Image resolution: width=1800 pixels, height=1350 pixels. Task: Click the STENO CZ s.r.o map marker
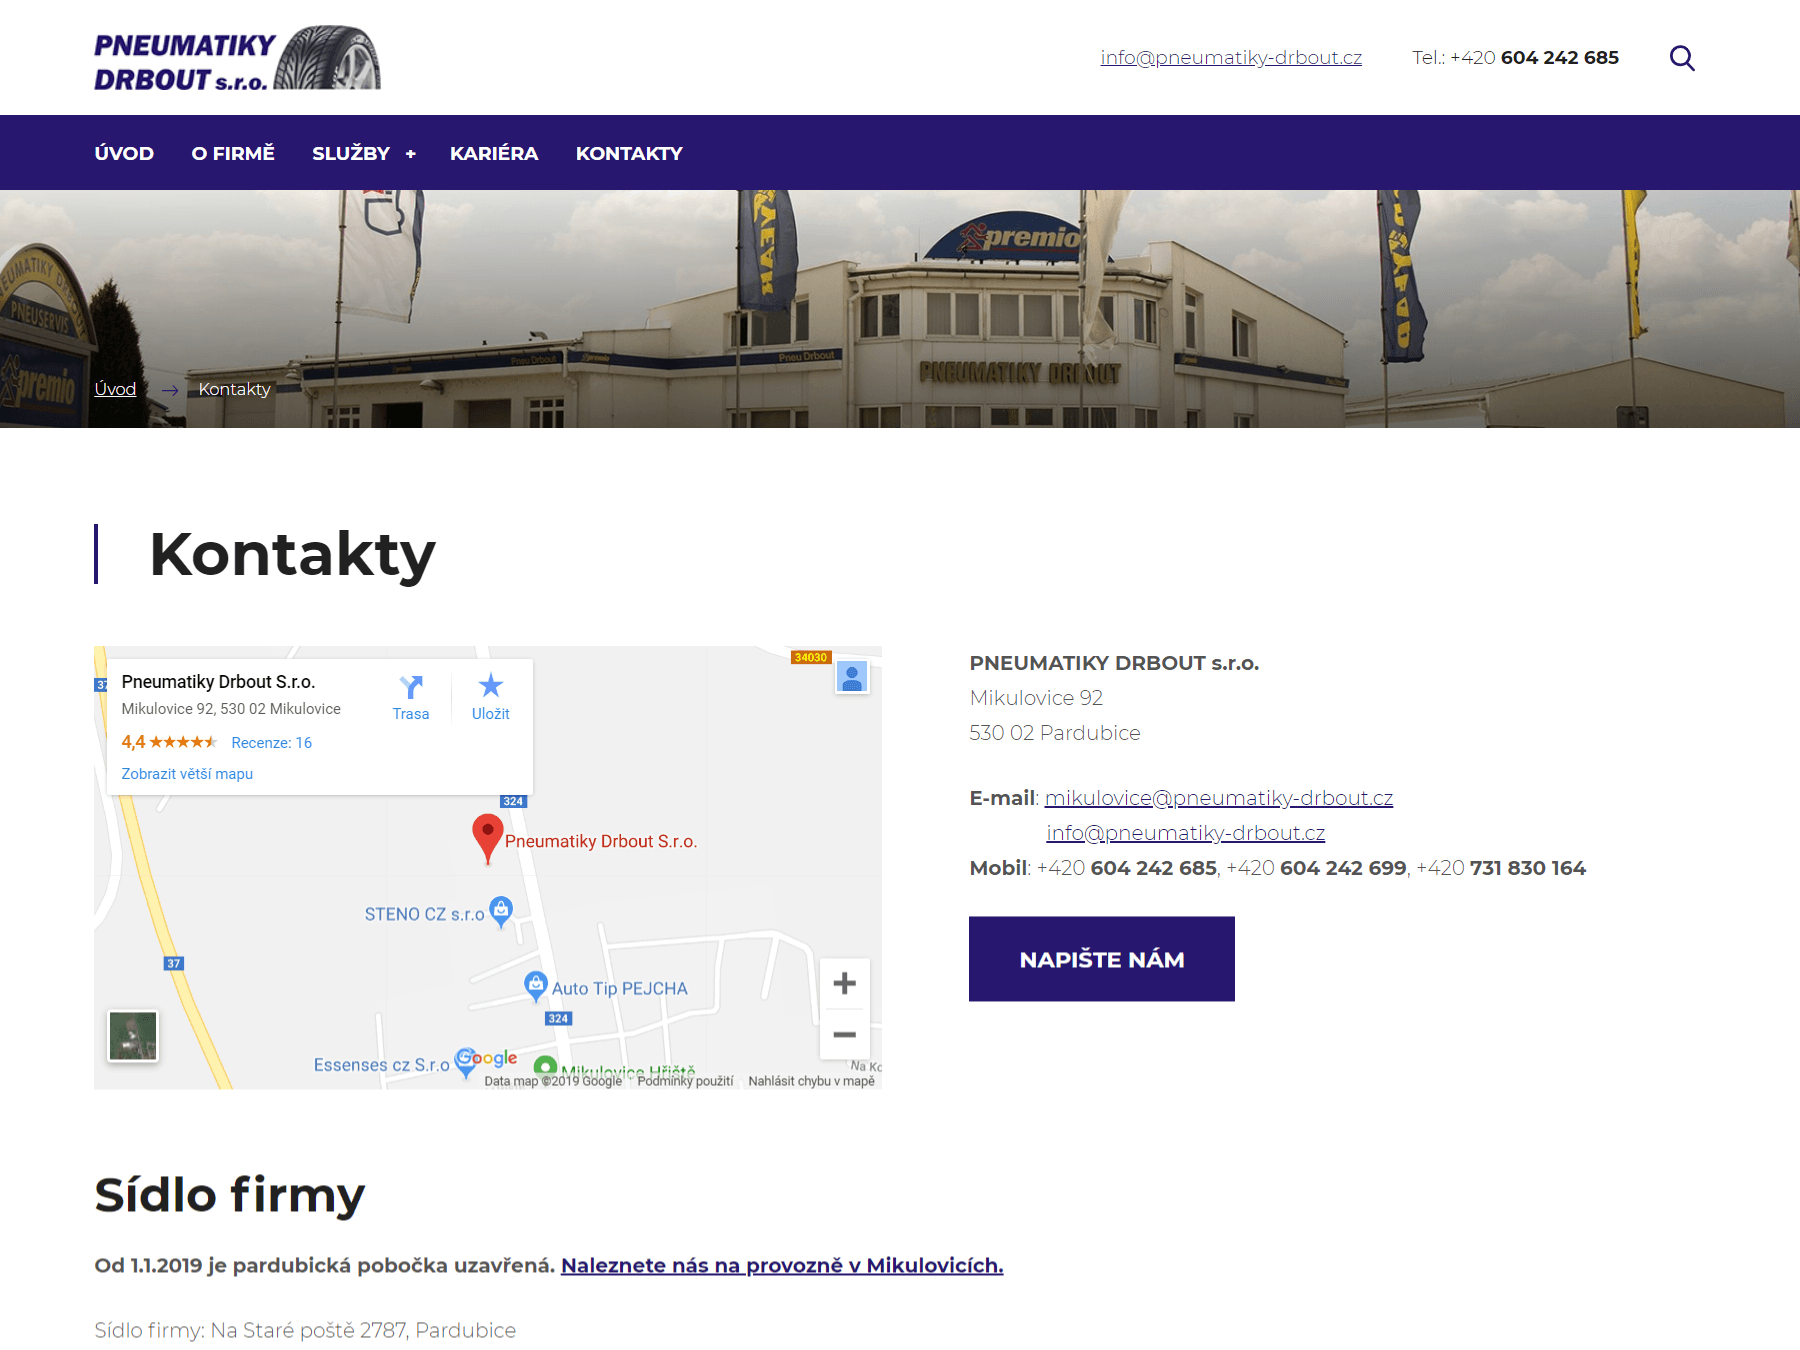tap(501, 910)
